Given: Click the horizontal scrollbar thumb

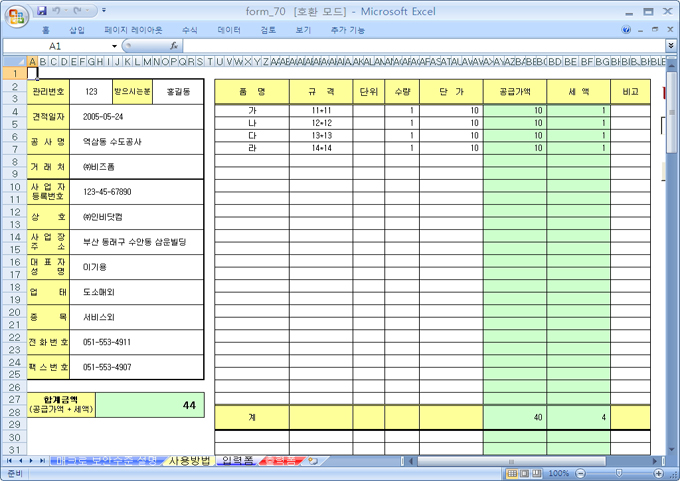Looking at the screenshot, I should click(x=512, y=461).
